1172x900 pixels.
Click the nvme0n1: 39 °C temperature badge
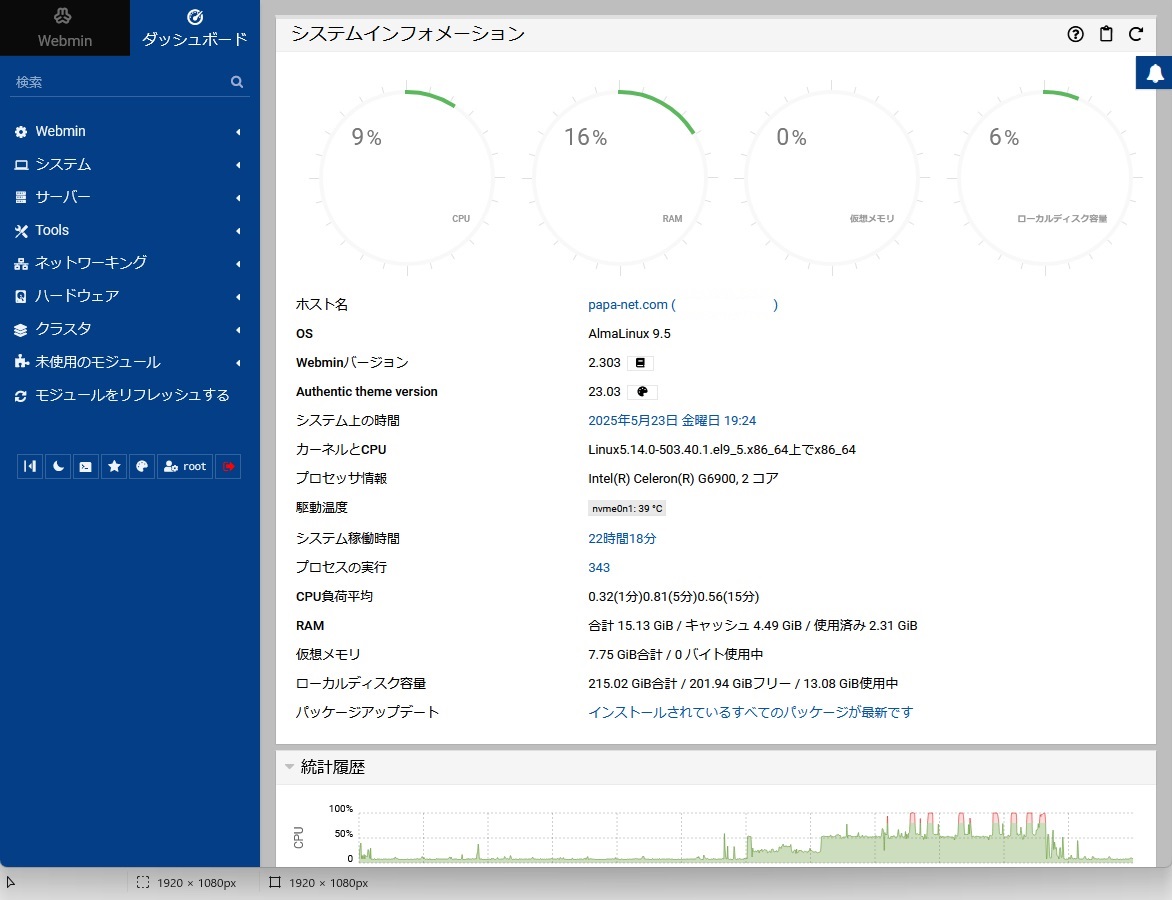click(x=627, y=508)
